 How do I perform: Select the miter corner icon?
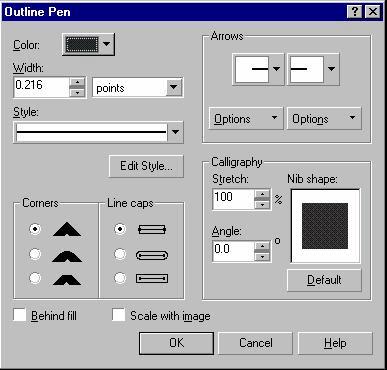point(67,229)
